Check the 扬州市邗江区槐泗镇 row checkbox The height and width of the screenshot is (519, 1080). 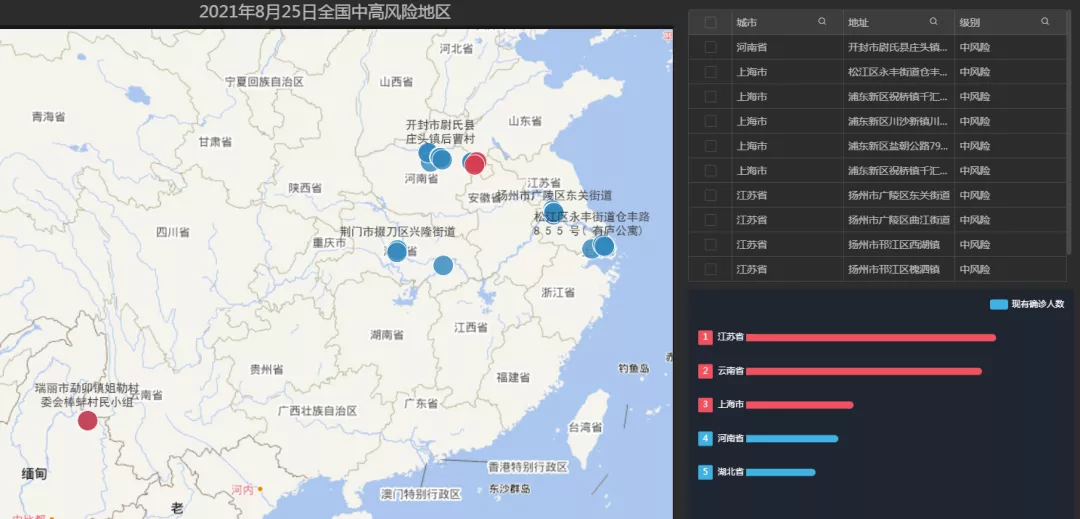tap(711, 269)
